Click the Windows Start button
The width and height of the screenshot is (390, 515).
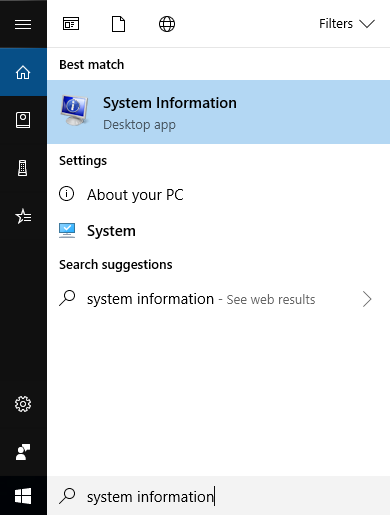(23, 496)
